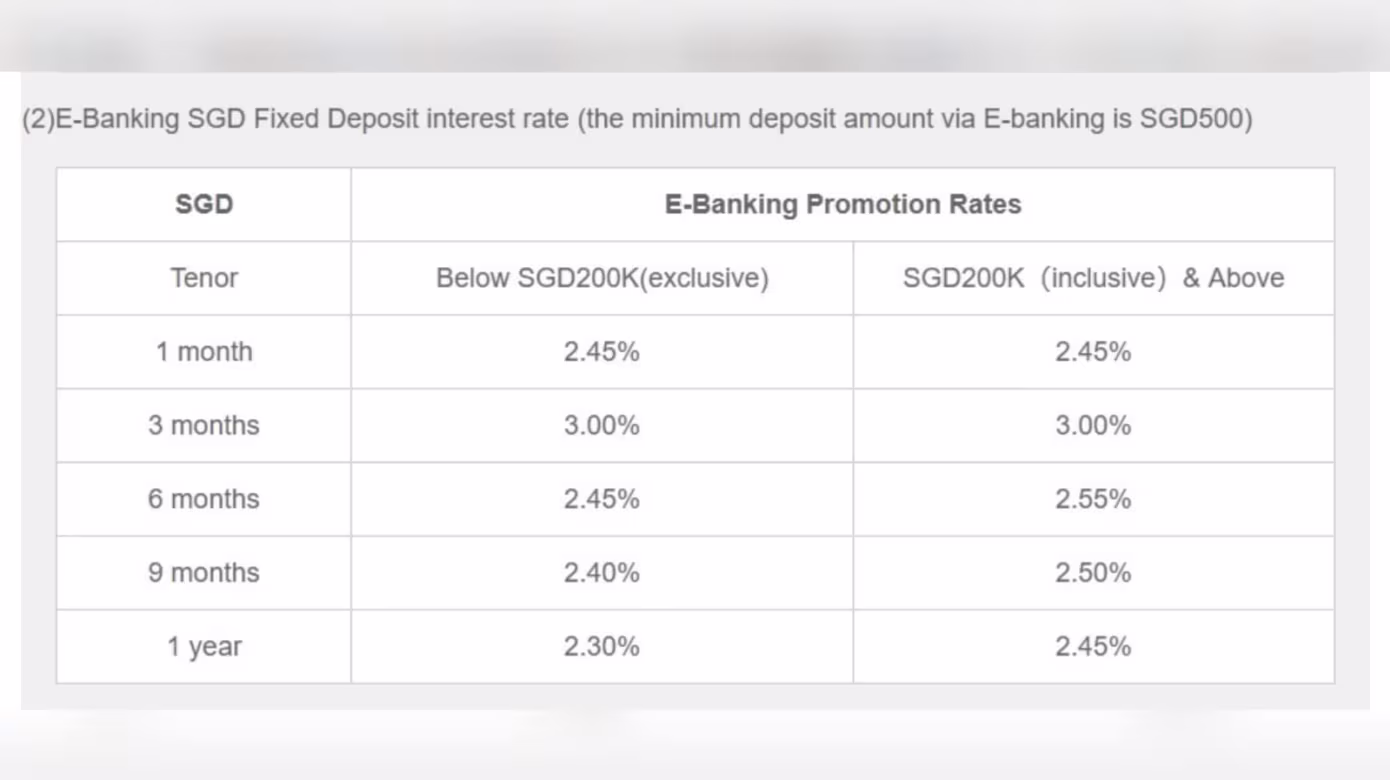Select the 1 year tenor cell
Screen dimensions: 1390x780
click(204, 647)
